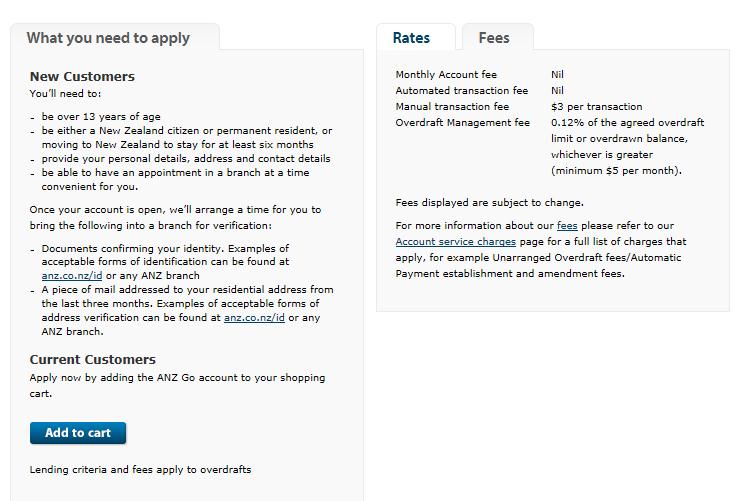Image resolution: width=737 pixels, height=501 pixels.
Task: Click the Overdraft Management fee label
Action: [x=462, y=123]
